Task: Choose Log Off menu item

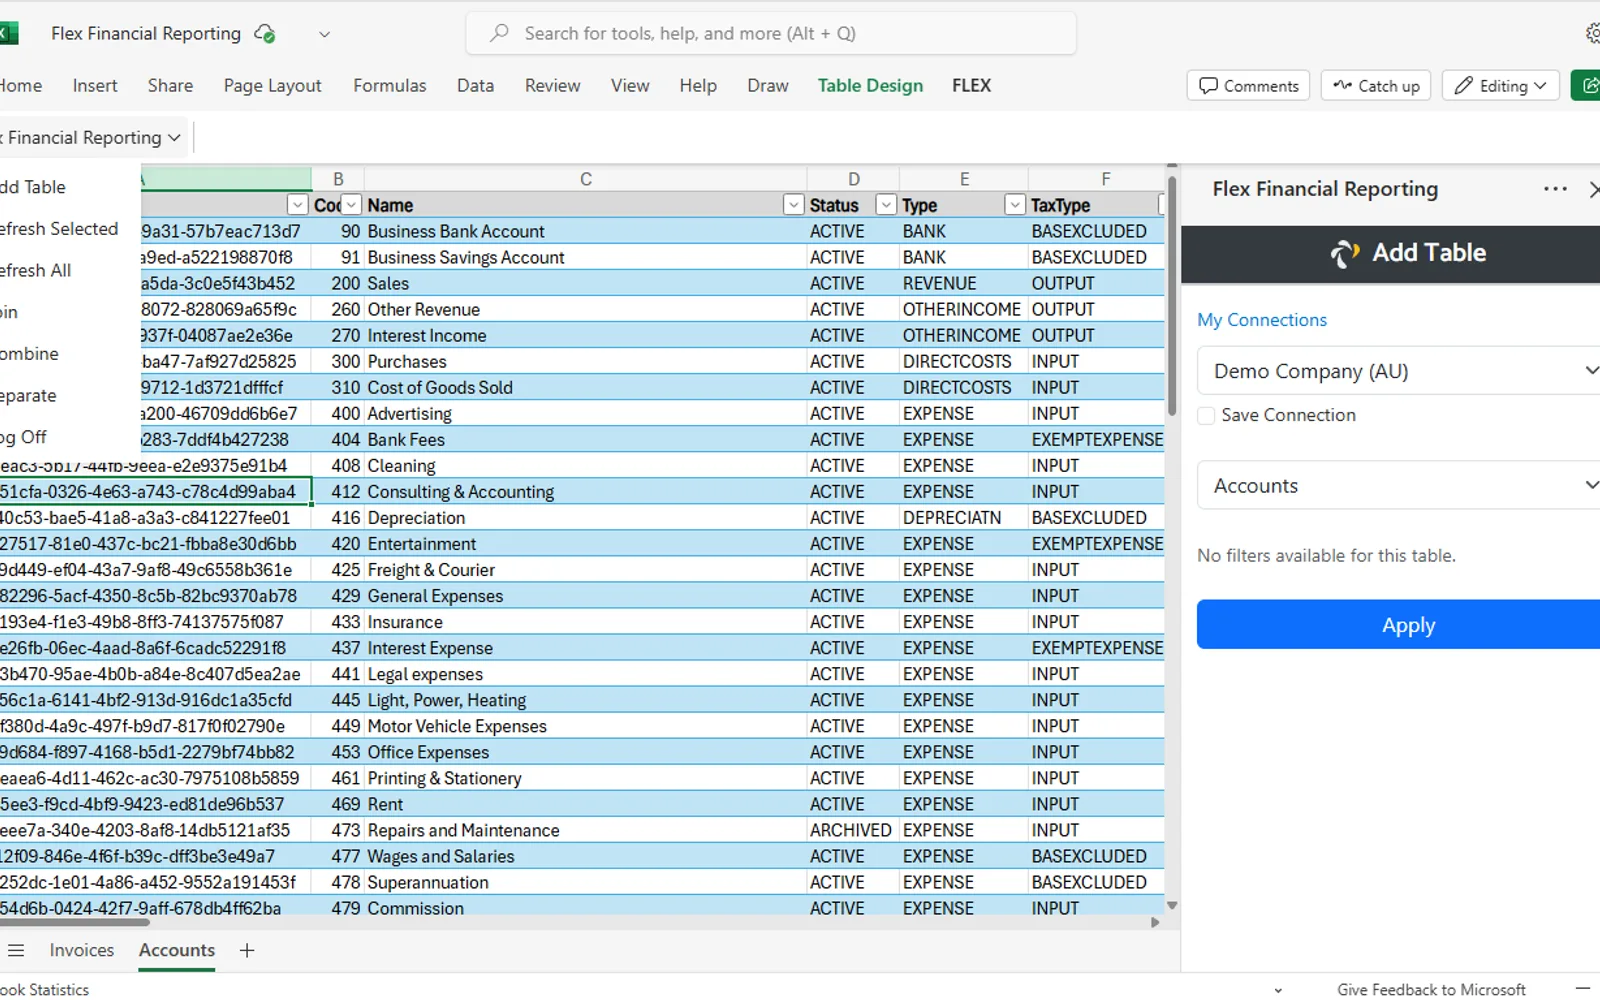Action: click(x=24, y=437)
